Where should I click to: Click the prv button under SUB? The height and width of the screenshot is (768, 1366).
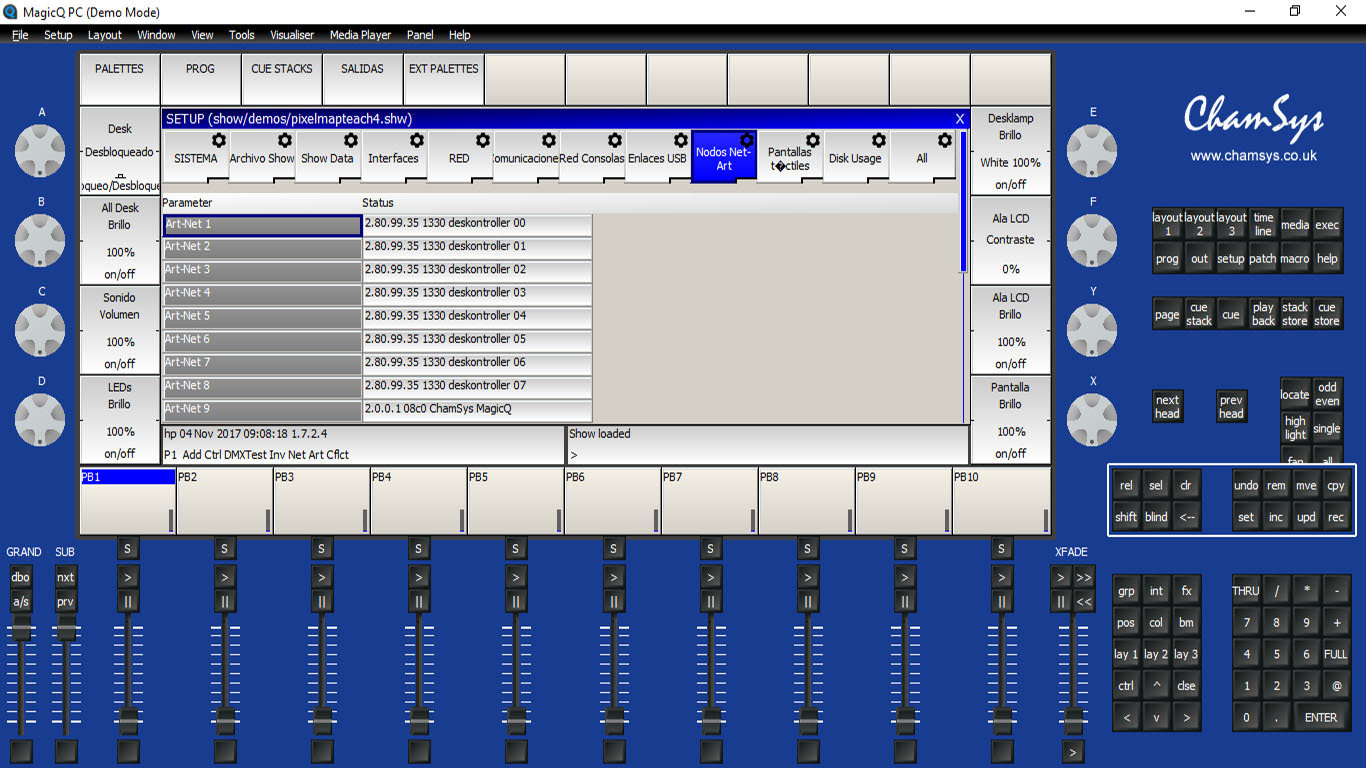pyautogui.click(x=65, y=602)
